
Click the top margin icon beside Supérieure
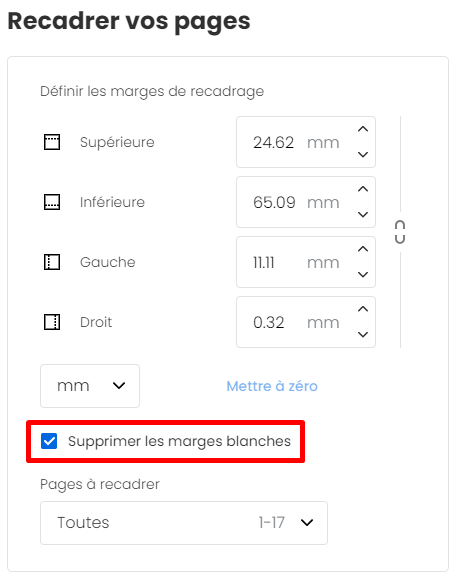52,142
